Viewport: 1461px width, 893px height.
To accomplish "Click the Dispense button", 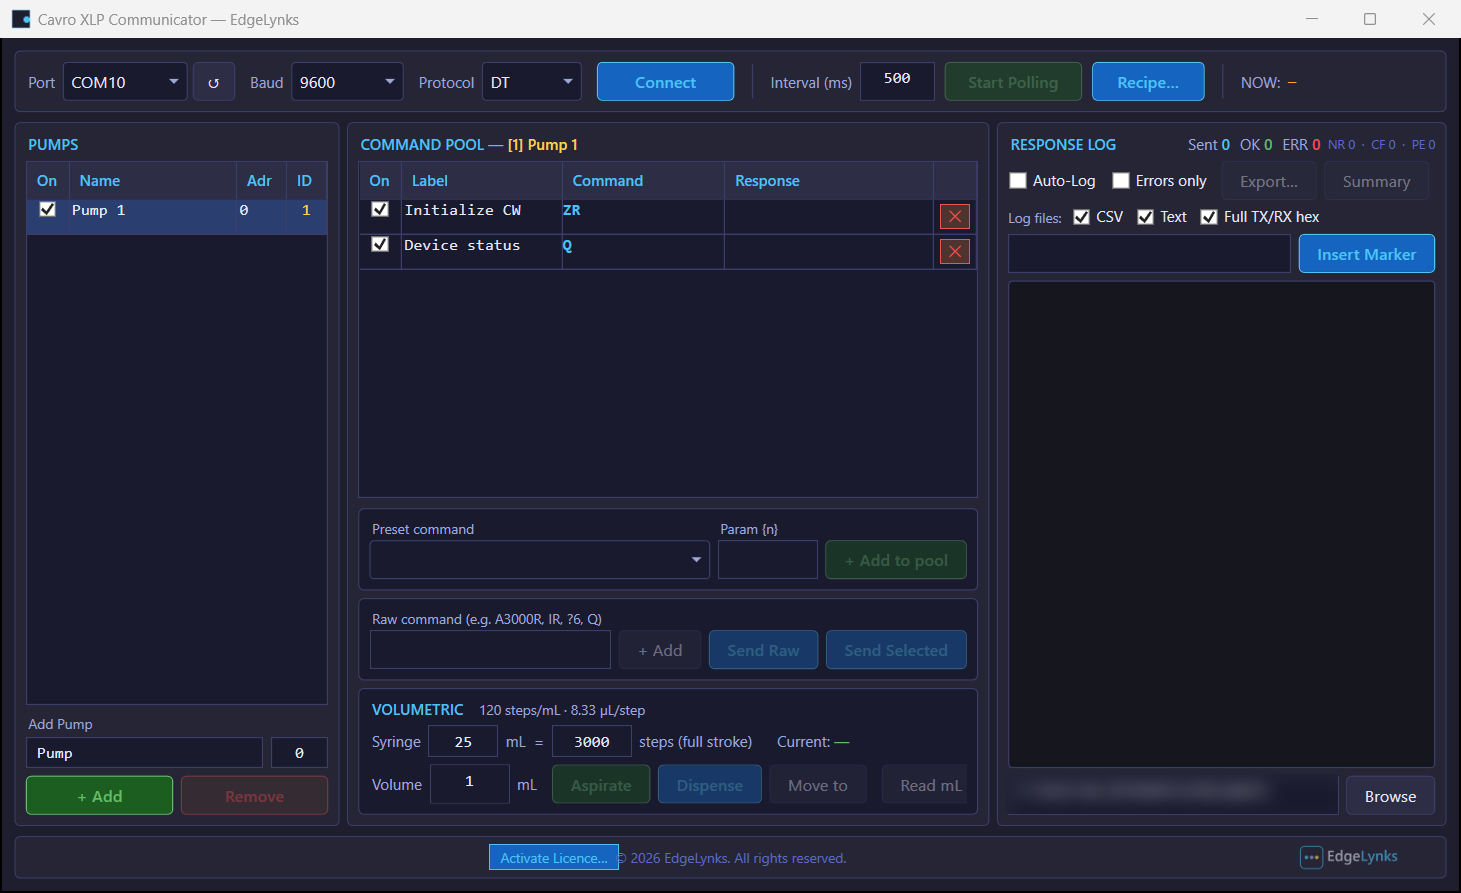I will [709, 785].
